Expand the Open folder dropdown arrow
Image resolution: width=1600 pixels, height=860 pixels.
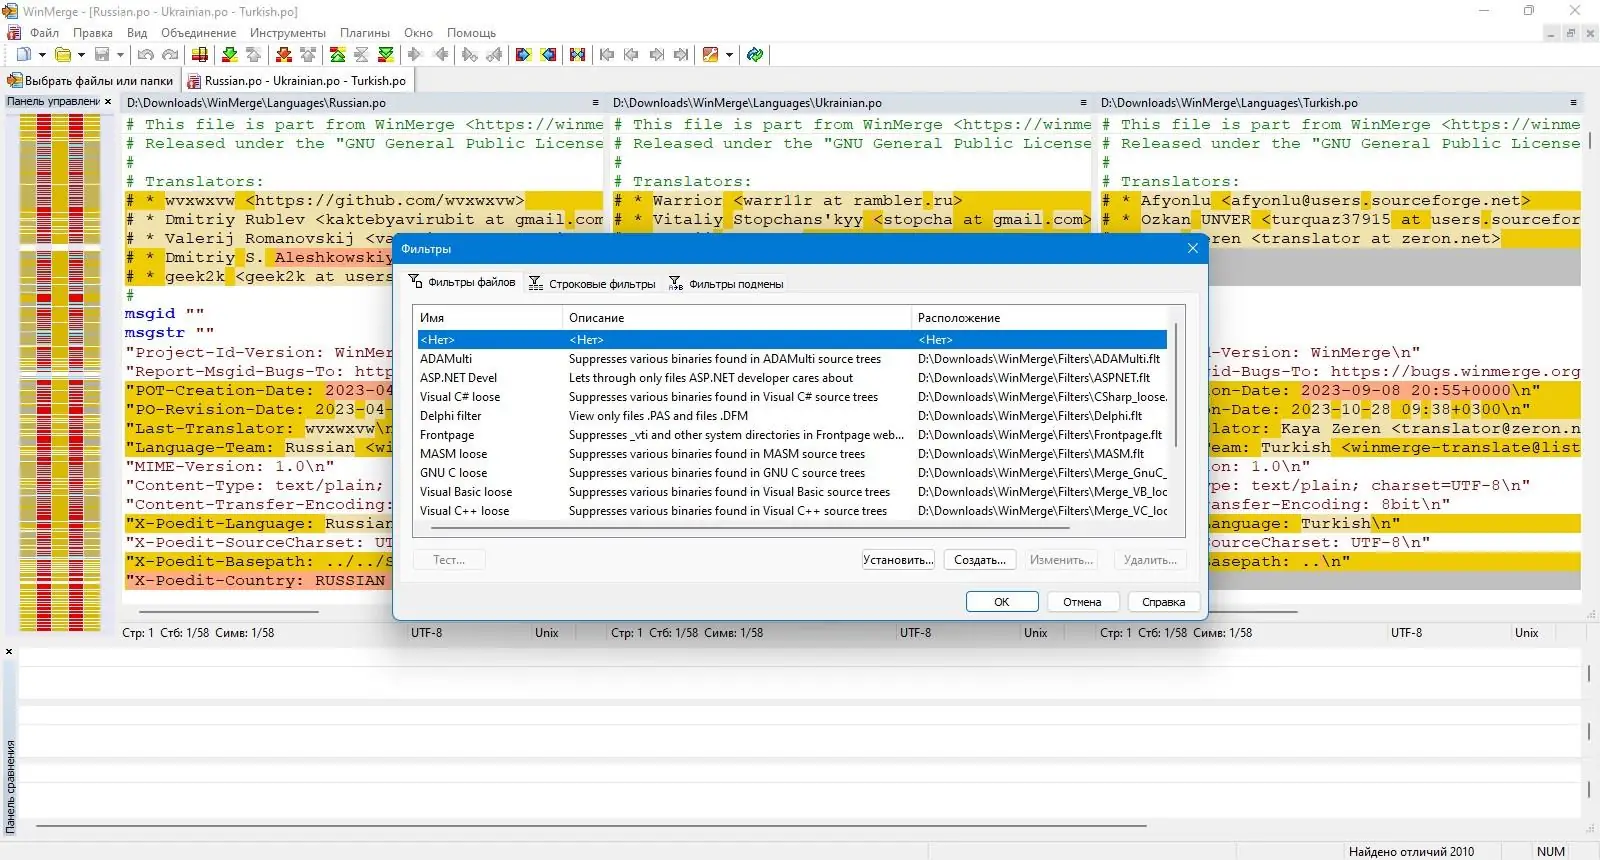(81, 55)
